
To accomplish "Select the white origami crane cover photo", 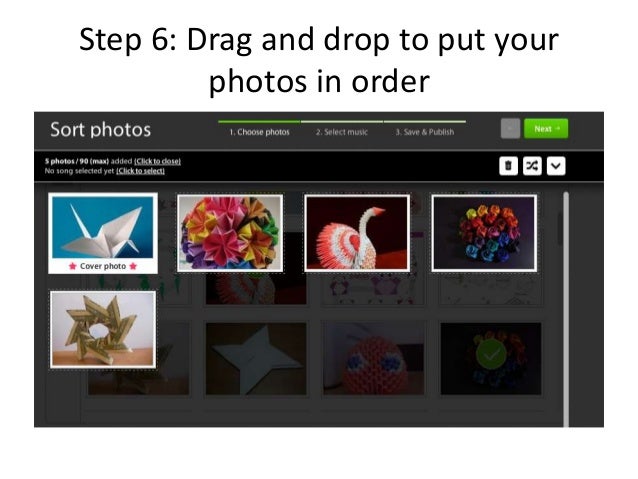I will [103, 227].
